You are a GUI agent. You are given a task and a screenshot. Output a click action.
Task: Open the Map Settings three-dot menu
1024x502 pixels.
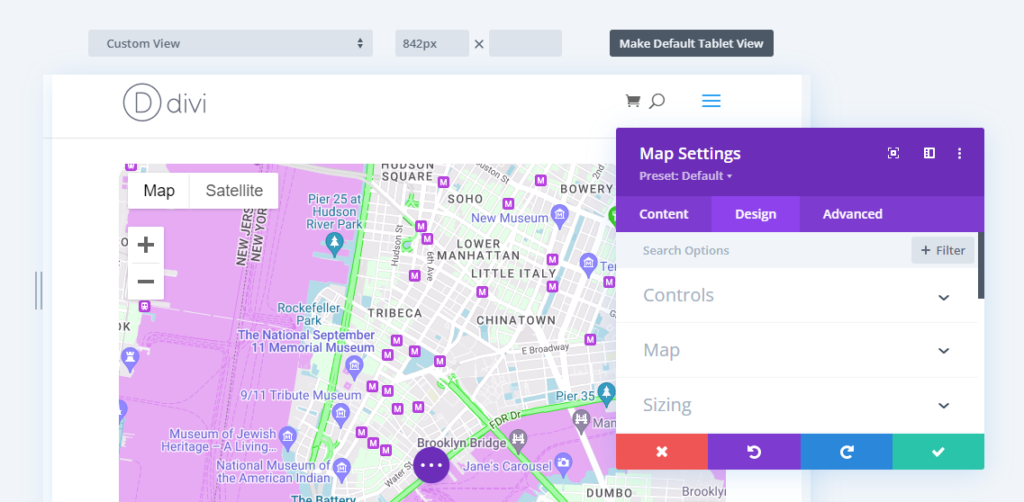tap(960, 153)
